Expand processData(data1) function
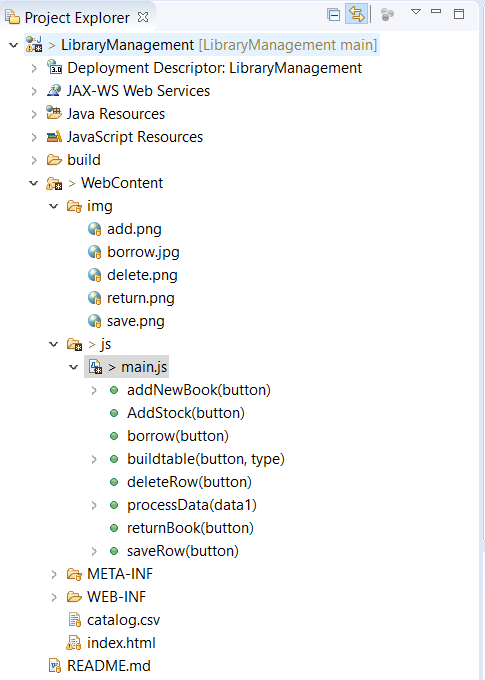Screen dimensions: 485x680 (94, 505)
